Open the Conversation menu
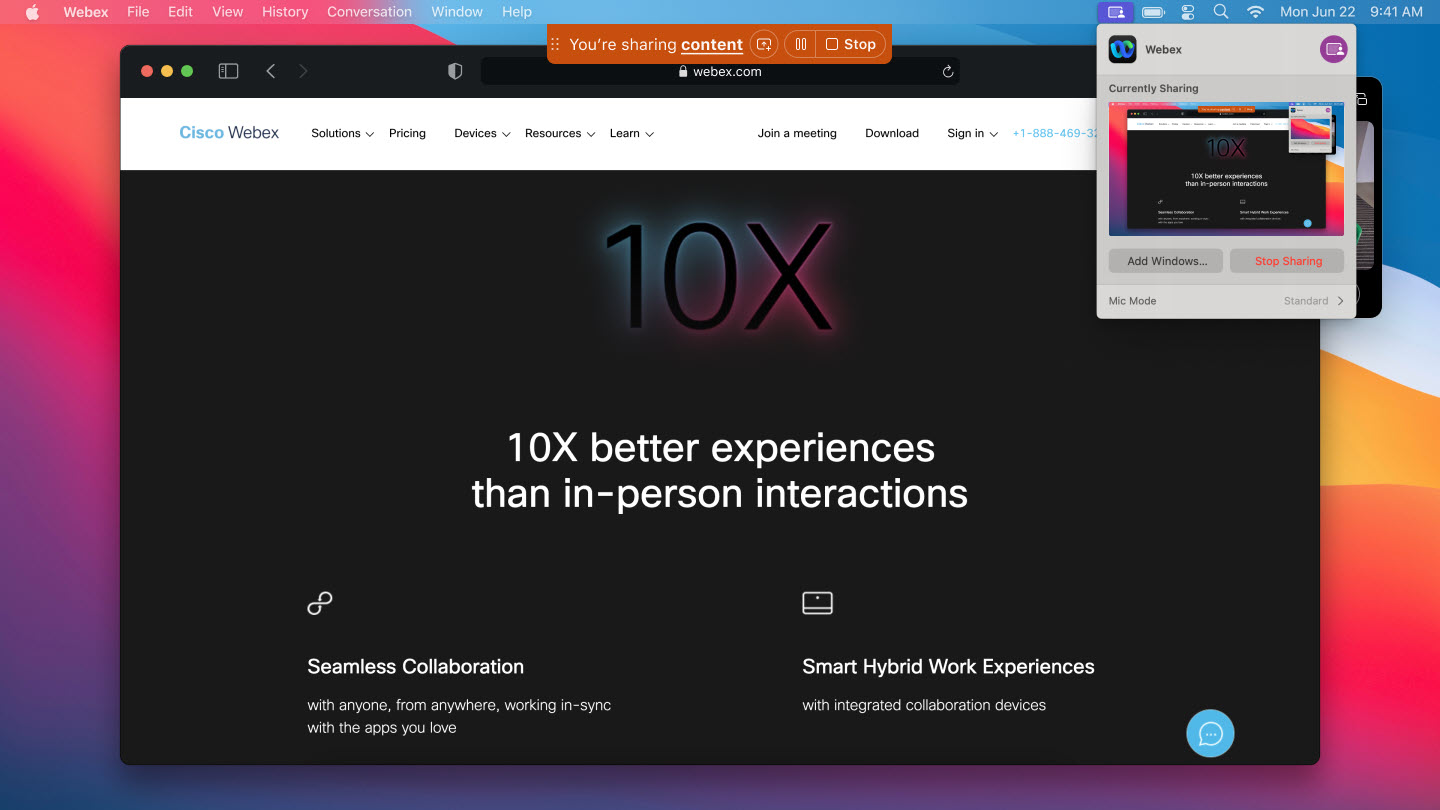1440x810 pixels. 369,12
